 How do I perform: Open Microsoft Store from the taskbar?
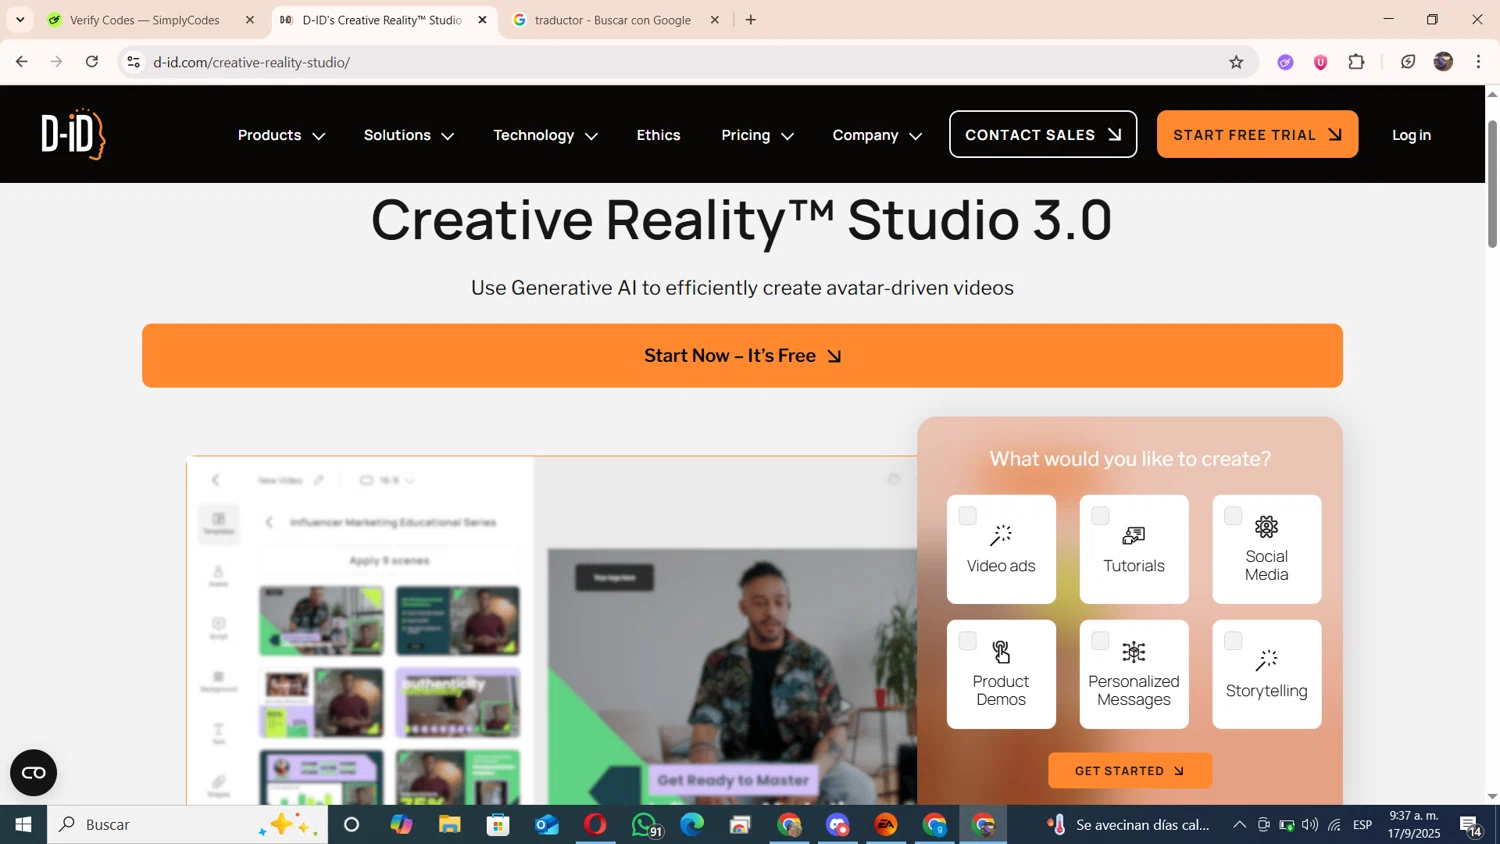[498, 825]
